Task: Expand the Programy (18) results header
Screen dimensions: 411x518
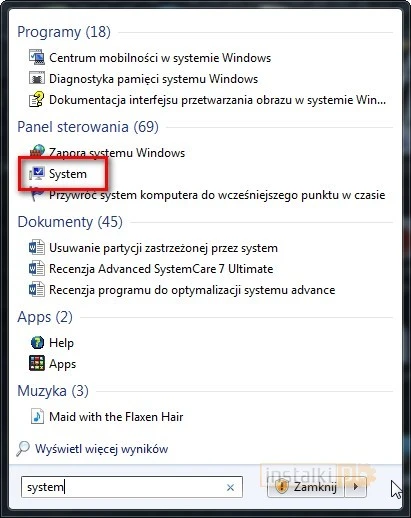Action: 64,32
